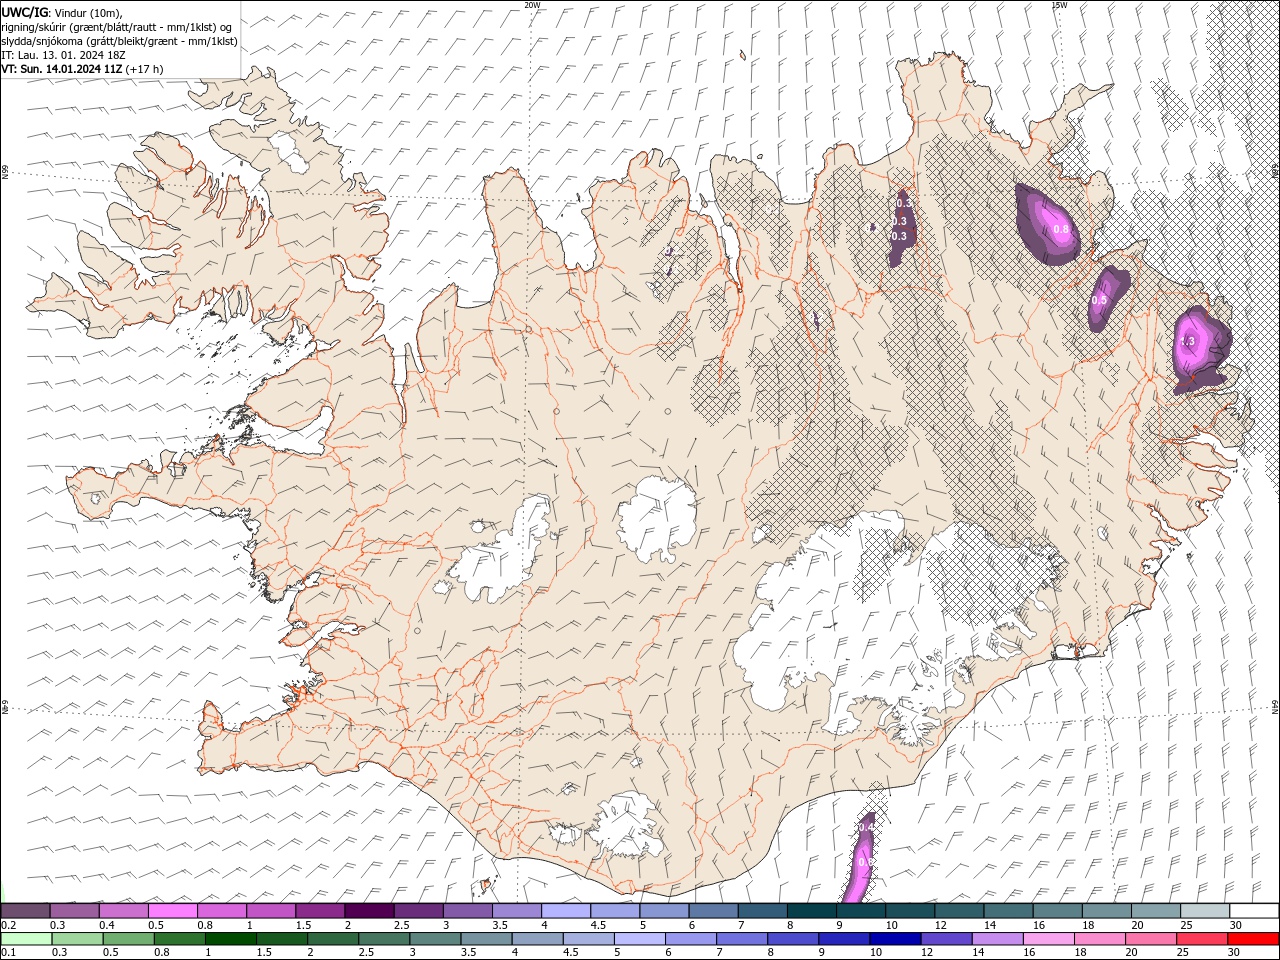Pick the violet 14 swatch in lower rain scale

pos(997,939)
